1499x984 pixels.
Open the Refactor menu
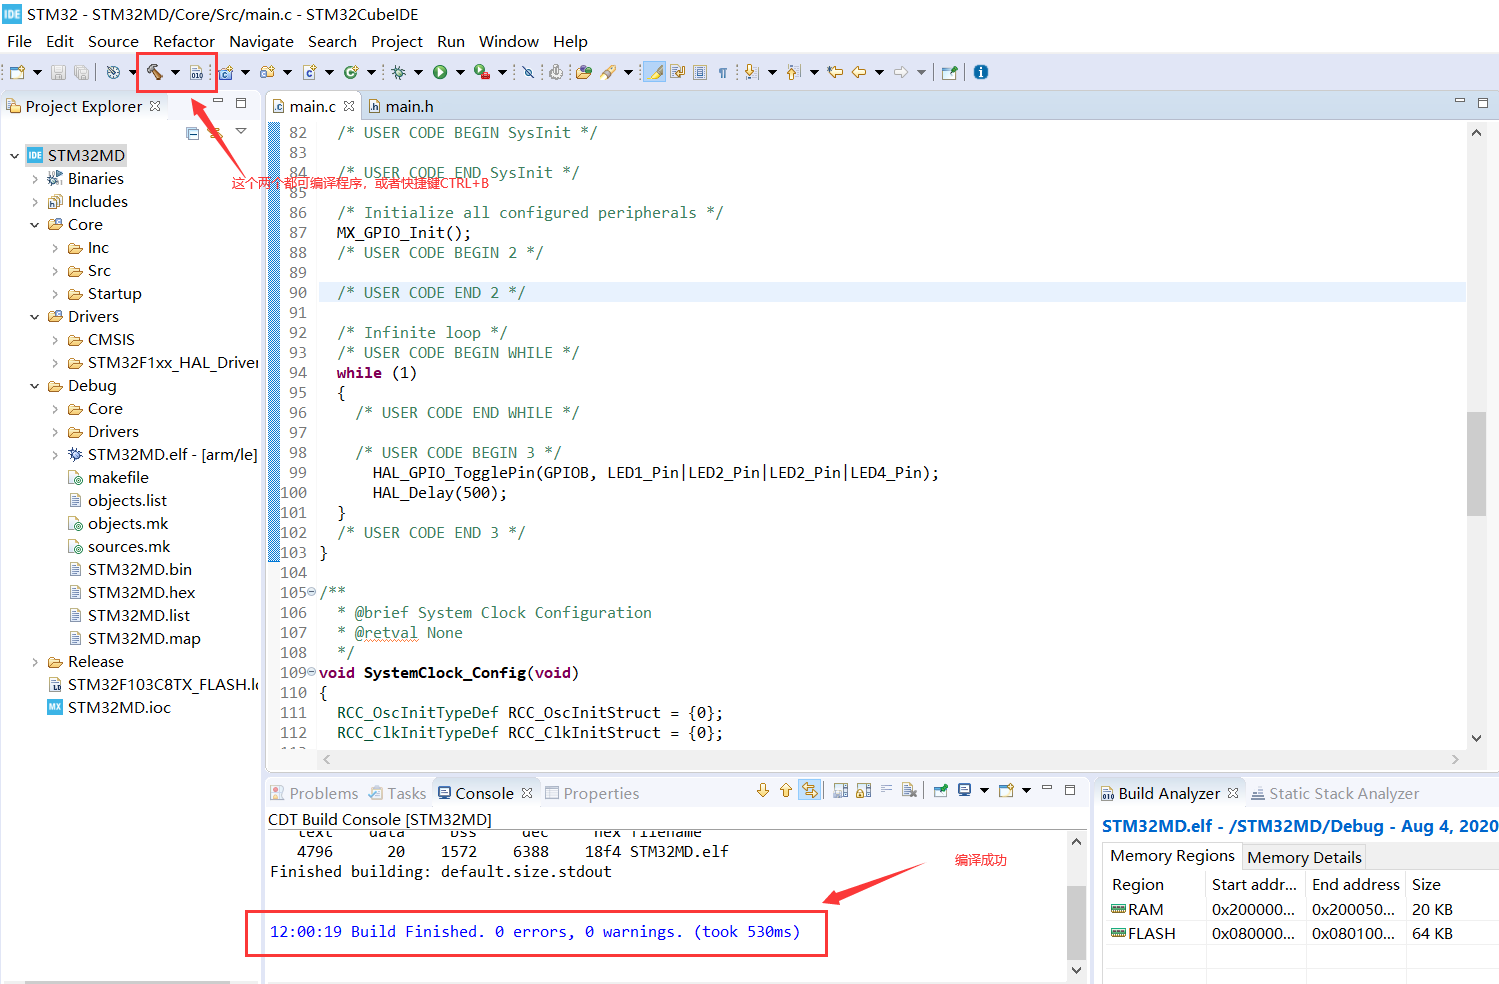pyautogui.click(x=184, y=41)
